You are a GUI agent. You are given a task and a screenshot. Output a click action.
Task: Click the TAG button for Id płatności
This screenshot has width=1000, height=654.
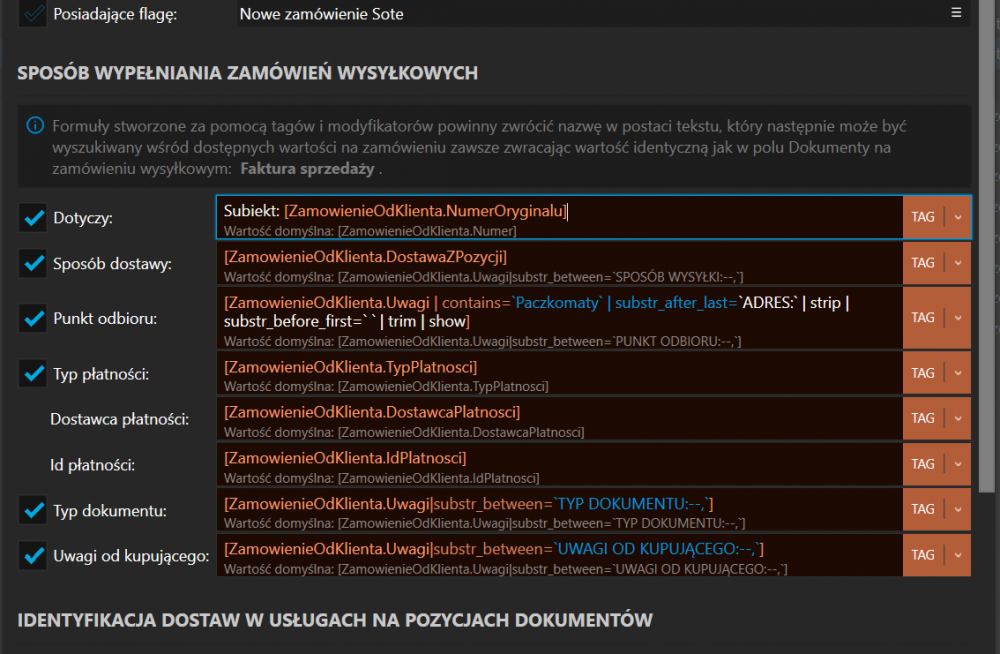(923, 464)
